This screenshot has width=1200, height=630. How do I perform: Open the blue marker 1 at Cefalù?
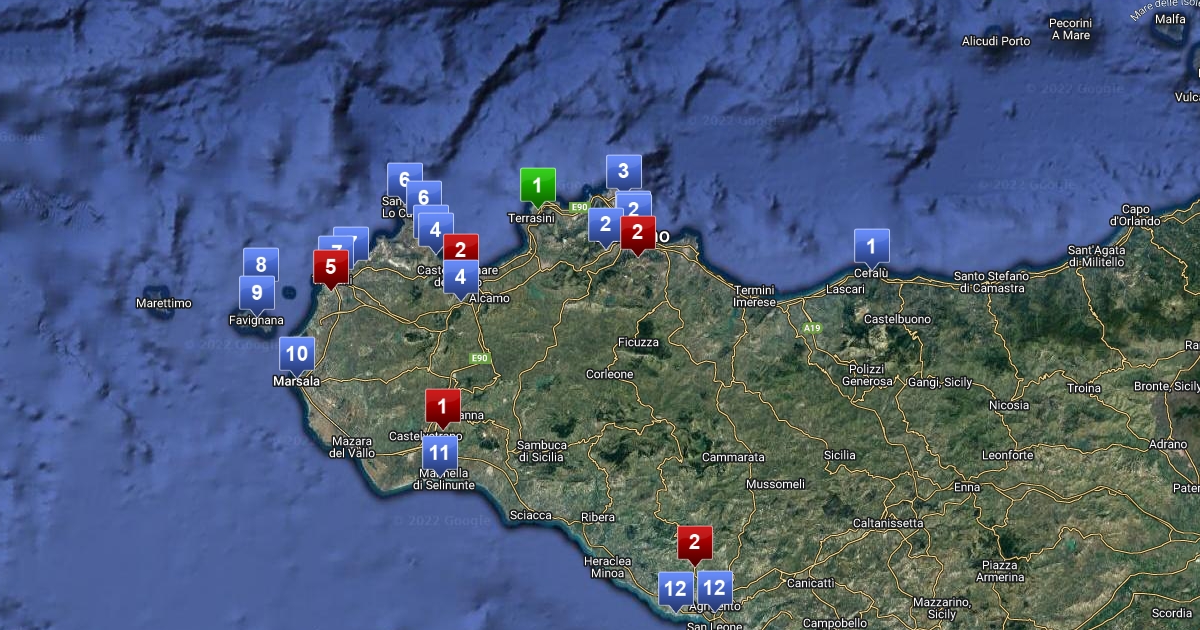pyautogui.click(x=871, y=245)
